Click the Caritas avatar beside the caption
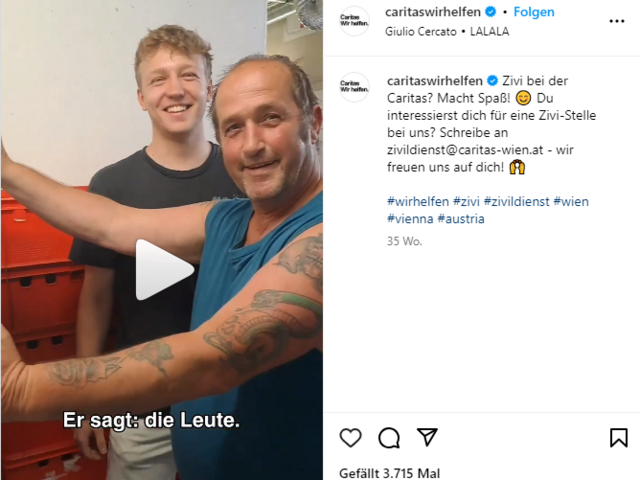The height and width of the screenshot is (480, 640). click(x=354, y=87)
